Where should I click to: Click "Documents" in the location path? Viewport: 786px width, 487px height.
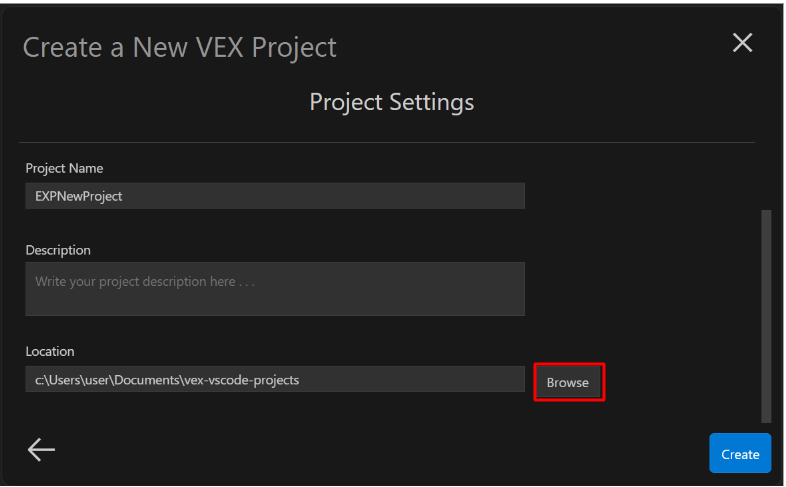click(151, 379)
